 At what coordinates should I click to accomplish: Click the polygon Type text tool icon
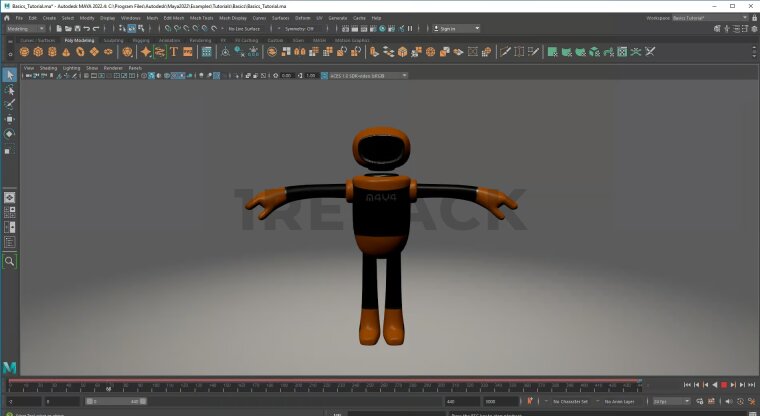coord(173,51)
